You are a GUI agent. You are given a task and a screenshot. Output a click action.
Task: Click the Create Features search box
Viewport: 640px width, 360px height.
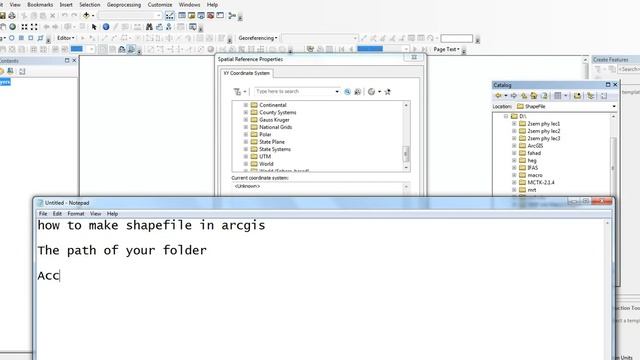coord(629,70)
